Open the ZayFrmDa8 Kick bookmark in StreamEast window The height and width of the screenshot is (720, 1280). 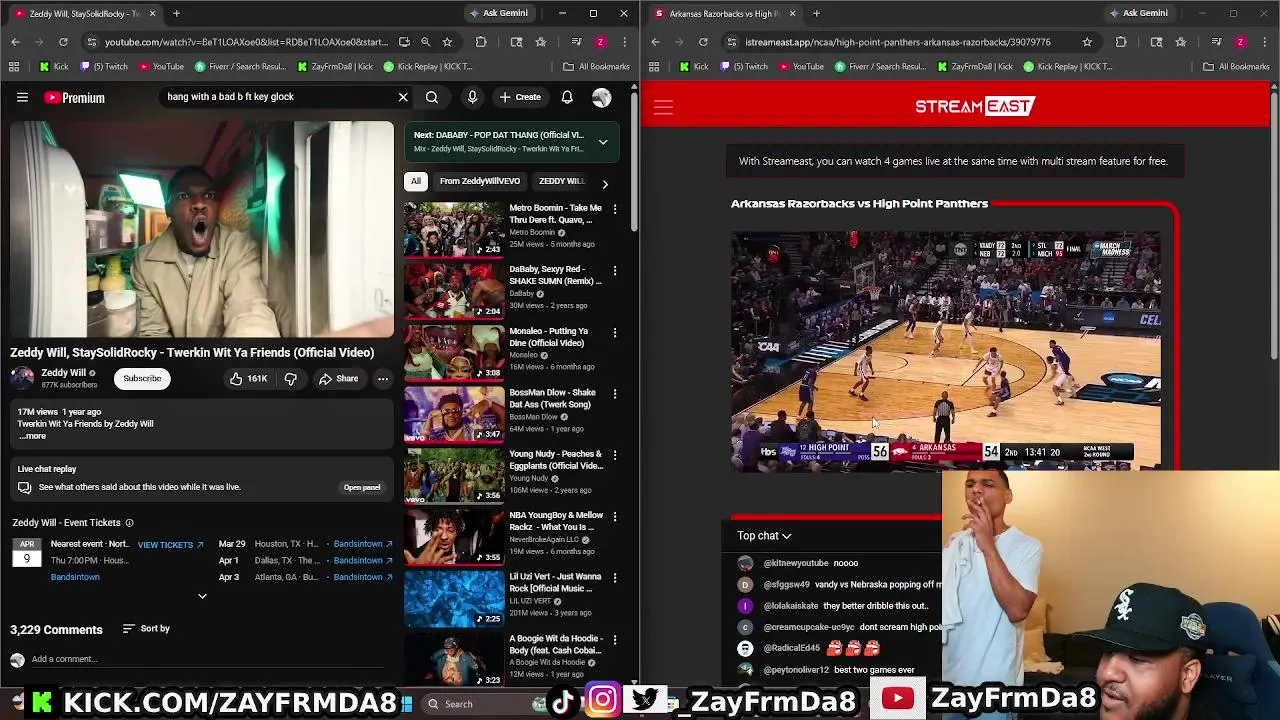coord(975,67)
